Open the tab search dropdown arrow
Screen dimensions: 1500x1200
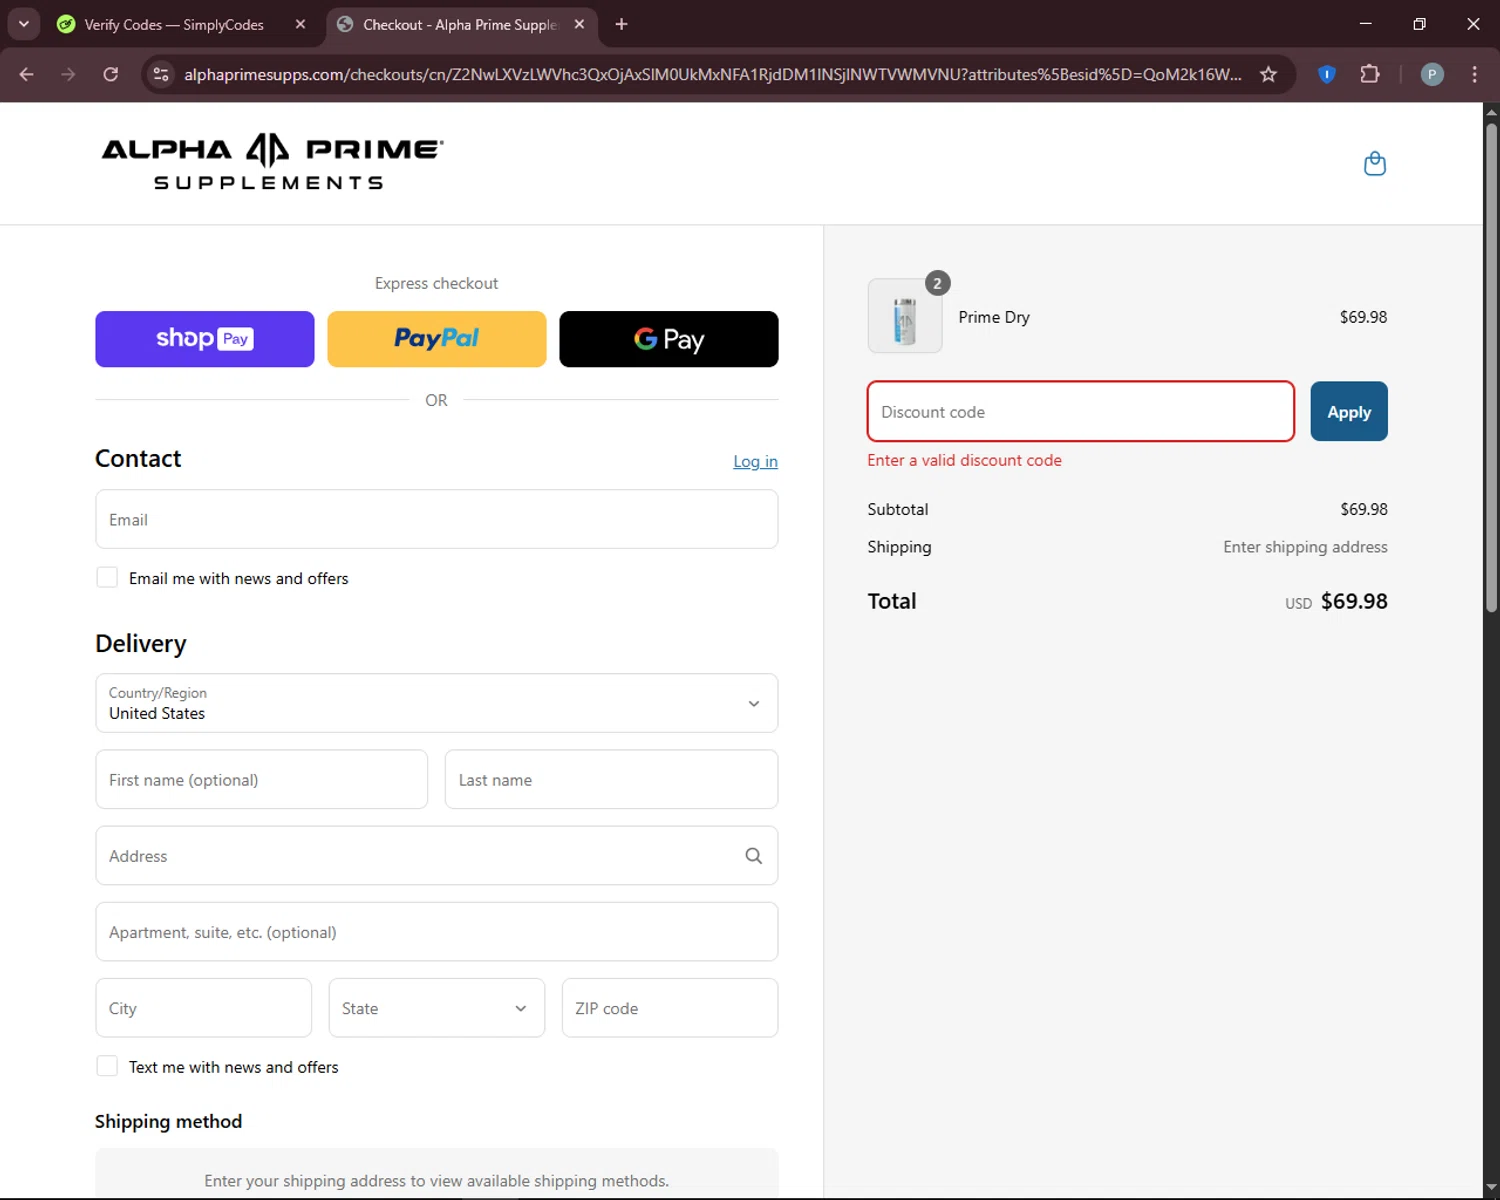tap(24, 24)
